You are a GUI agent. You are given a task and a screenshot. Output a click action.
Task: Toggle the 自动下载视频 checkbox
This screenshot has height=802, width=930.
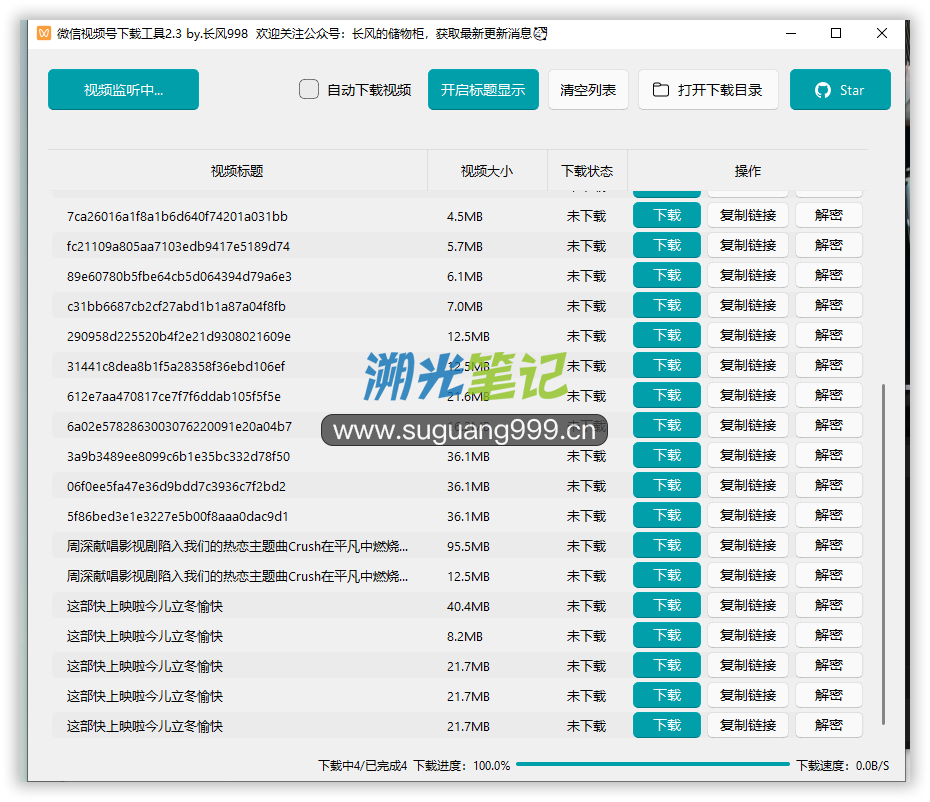[x=308, y=90]
